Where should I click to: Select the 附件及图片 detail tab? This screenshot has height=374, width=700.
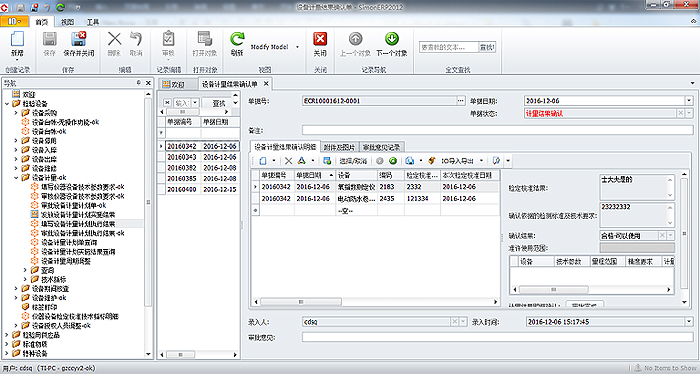(x=339, y=147)
